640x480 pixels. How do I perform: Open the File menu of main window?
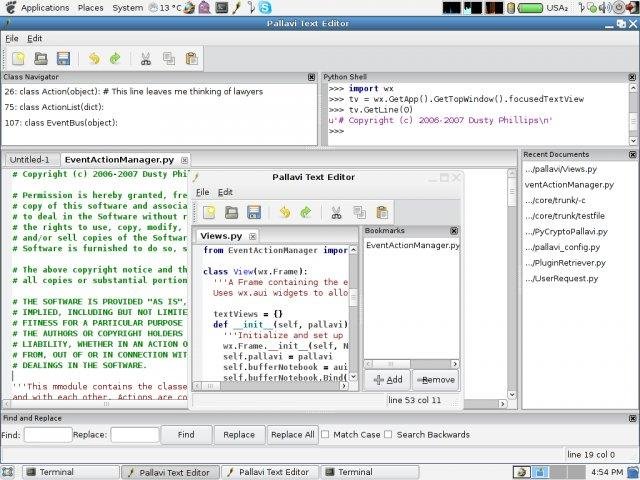pos(11,38)
